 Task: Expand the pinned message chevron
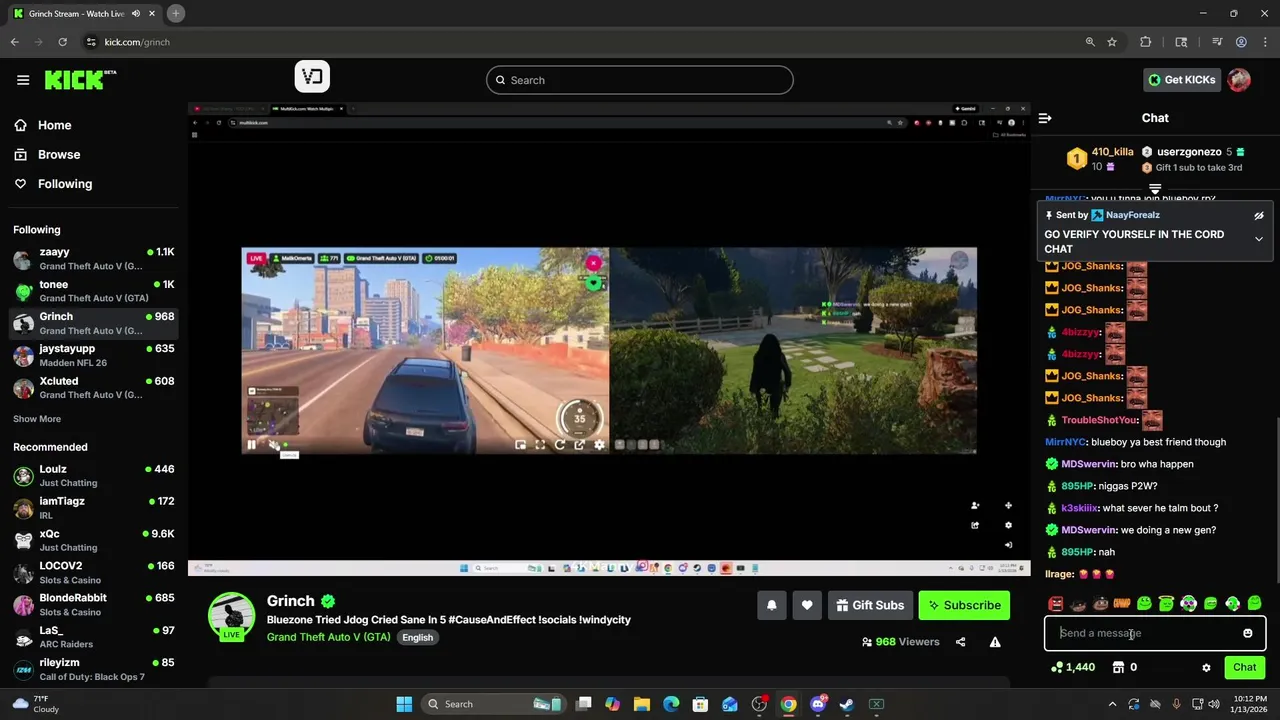(1259, 239)
